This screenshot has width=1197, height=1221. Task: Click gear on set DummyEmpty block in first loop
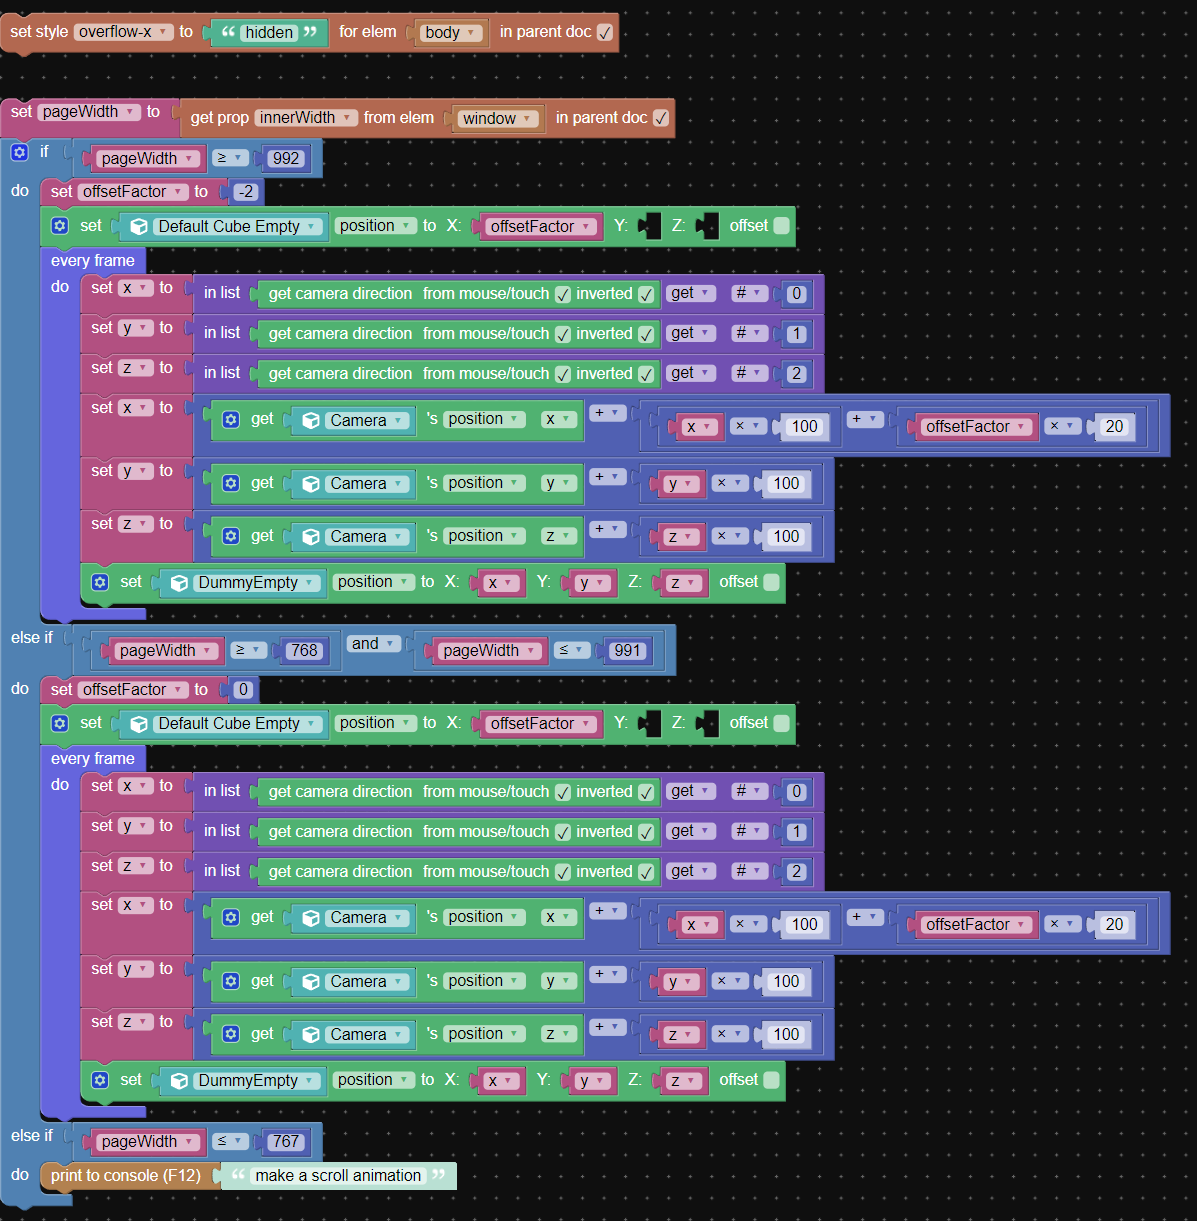click(99, 582)
